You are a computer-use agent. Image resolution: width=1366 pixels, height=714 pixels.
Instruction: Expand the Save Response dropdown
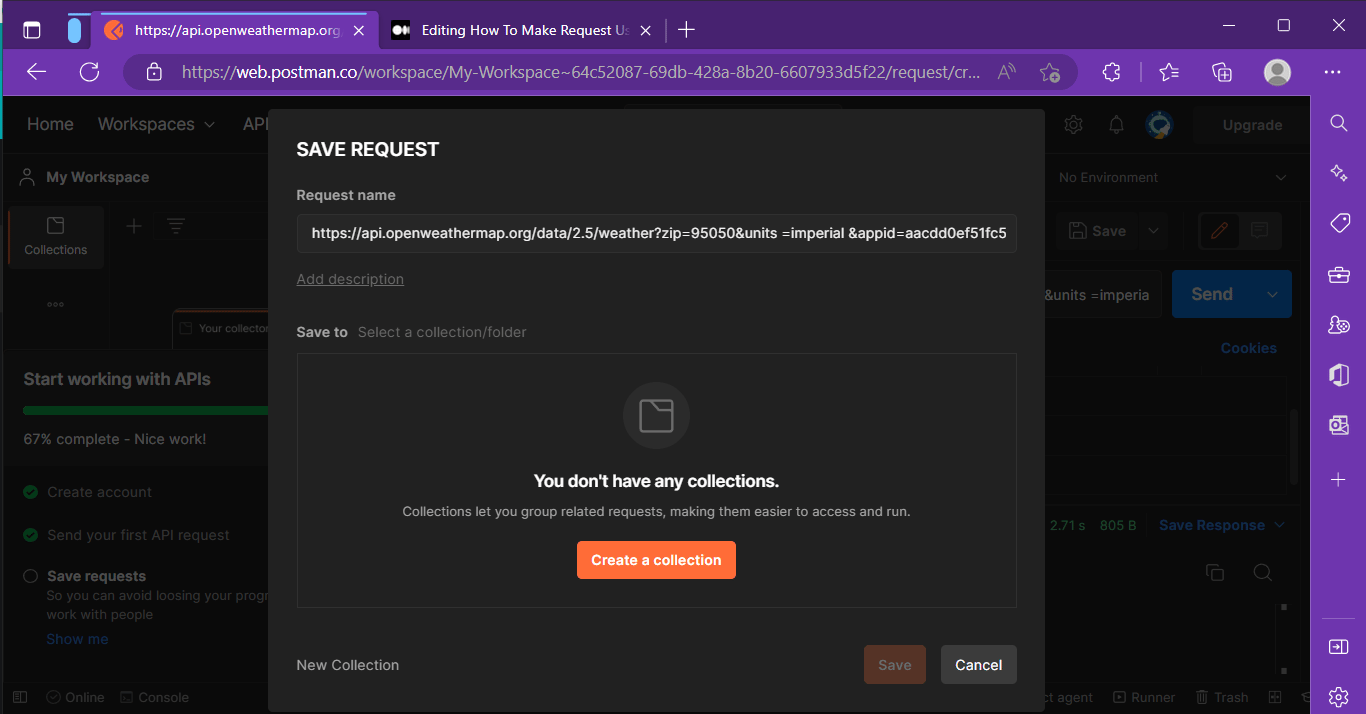coord(1222,525)
